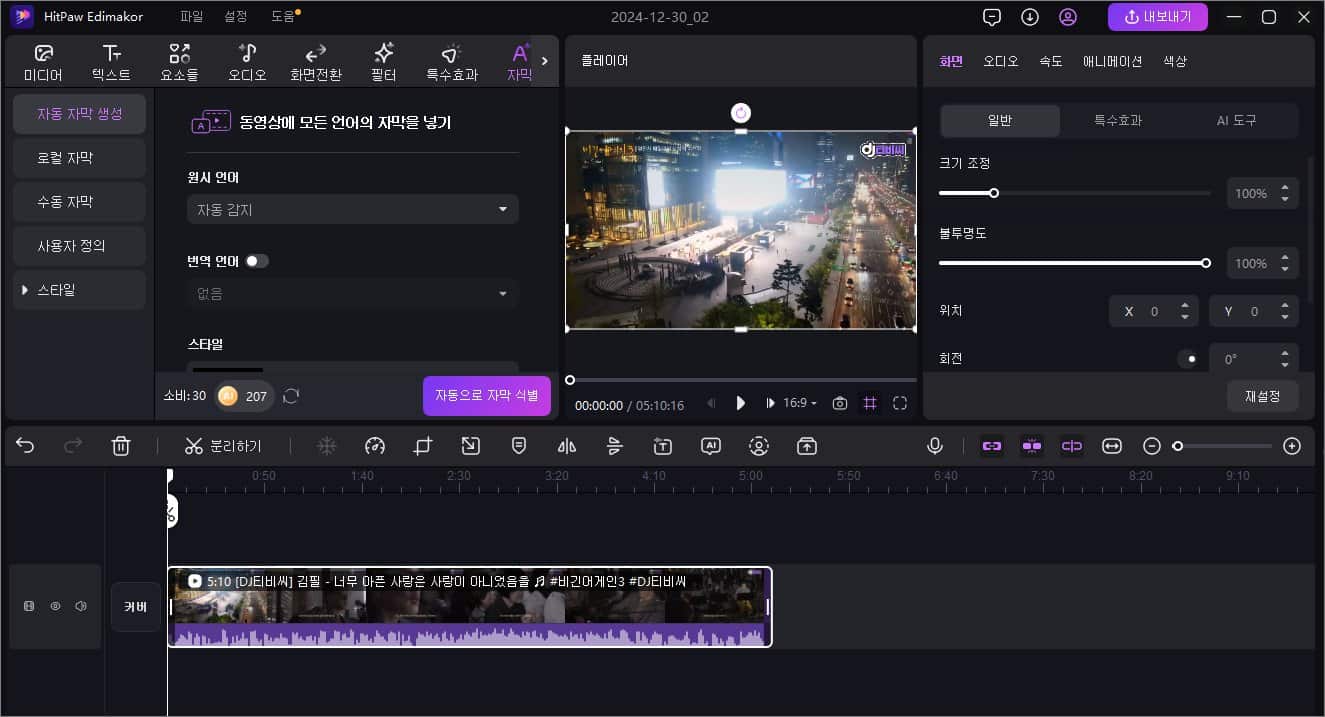Open the 파일 menu

click(x=191, y=17)
